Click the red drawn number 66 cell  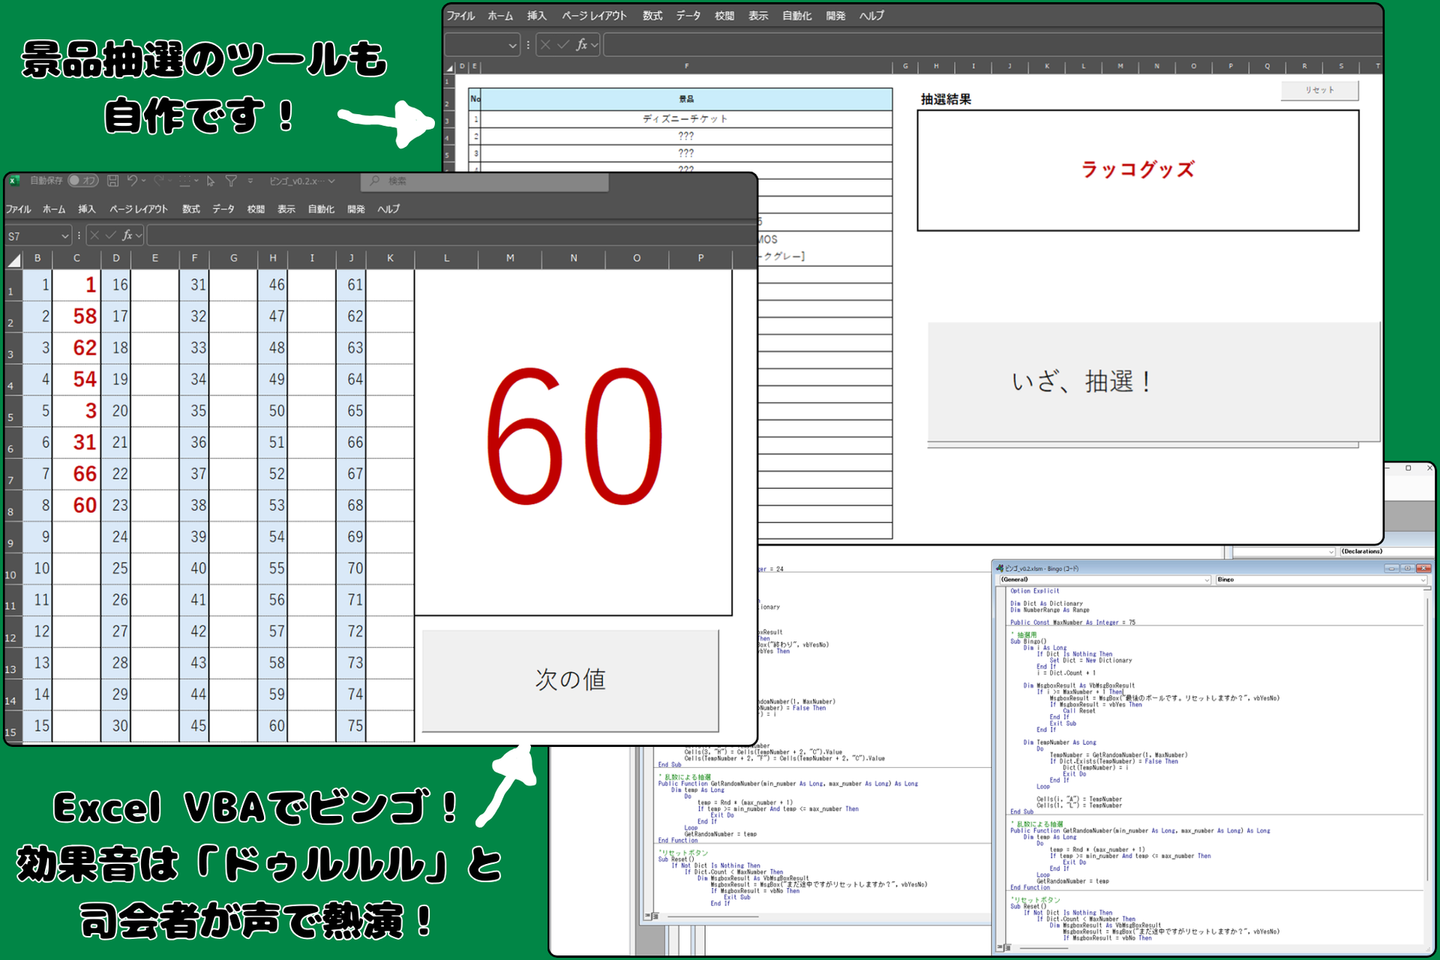76,474
